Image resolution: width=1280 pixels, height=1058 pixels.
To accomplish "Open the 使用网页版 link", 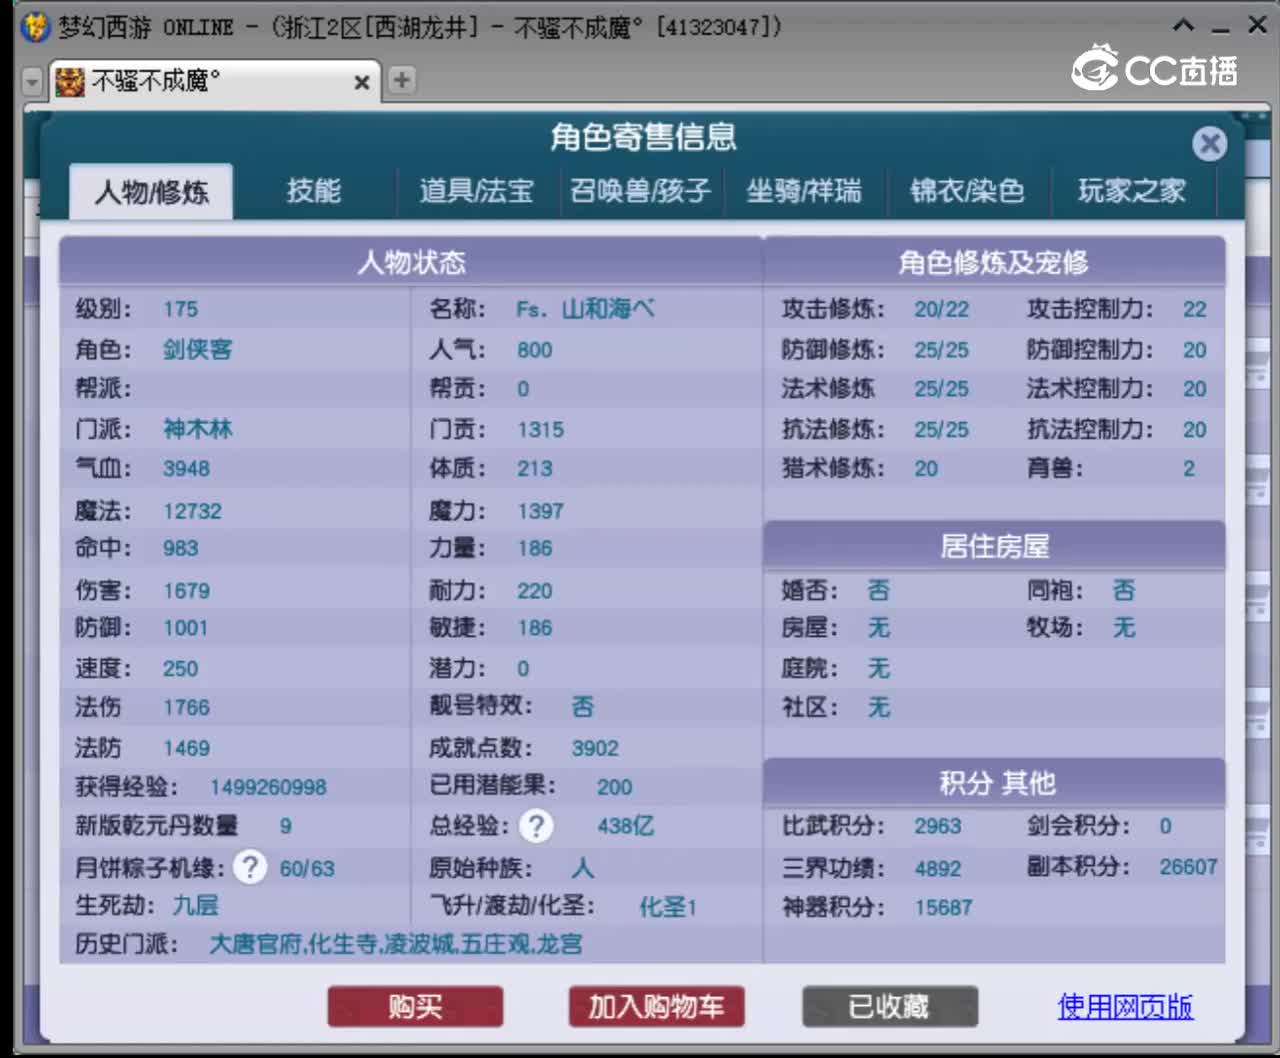I will tap(1125, 1006).
